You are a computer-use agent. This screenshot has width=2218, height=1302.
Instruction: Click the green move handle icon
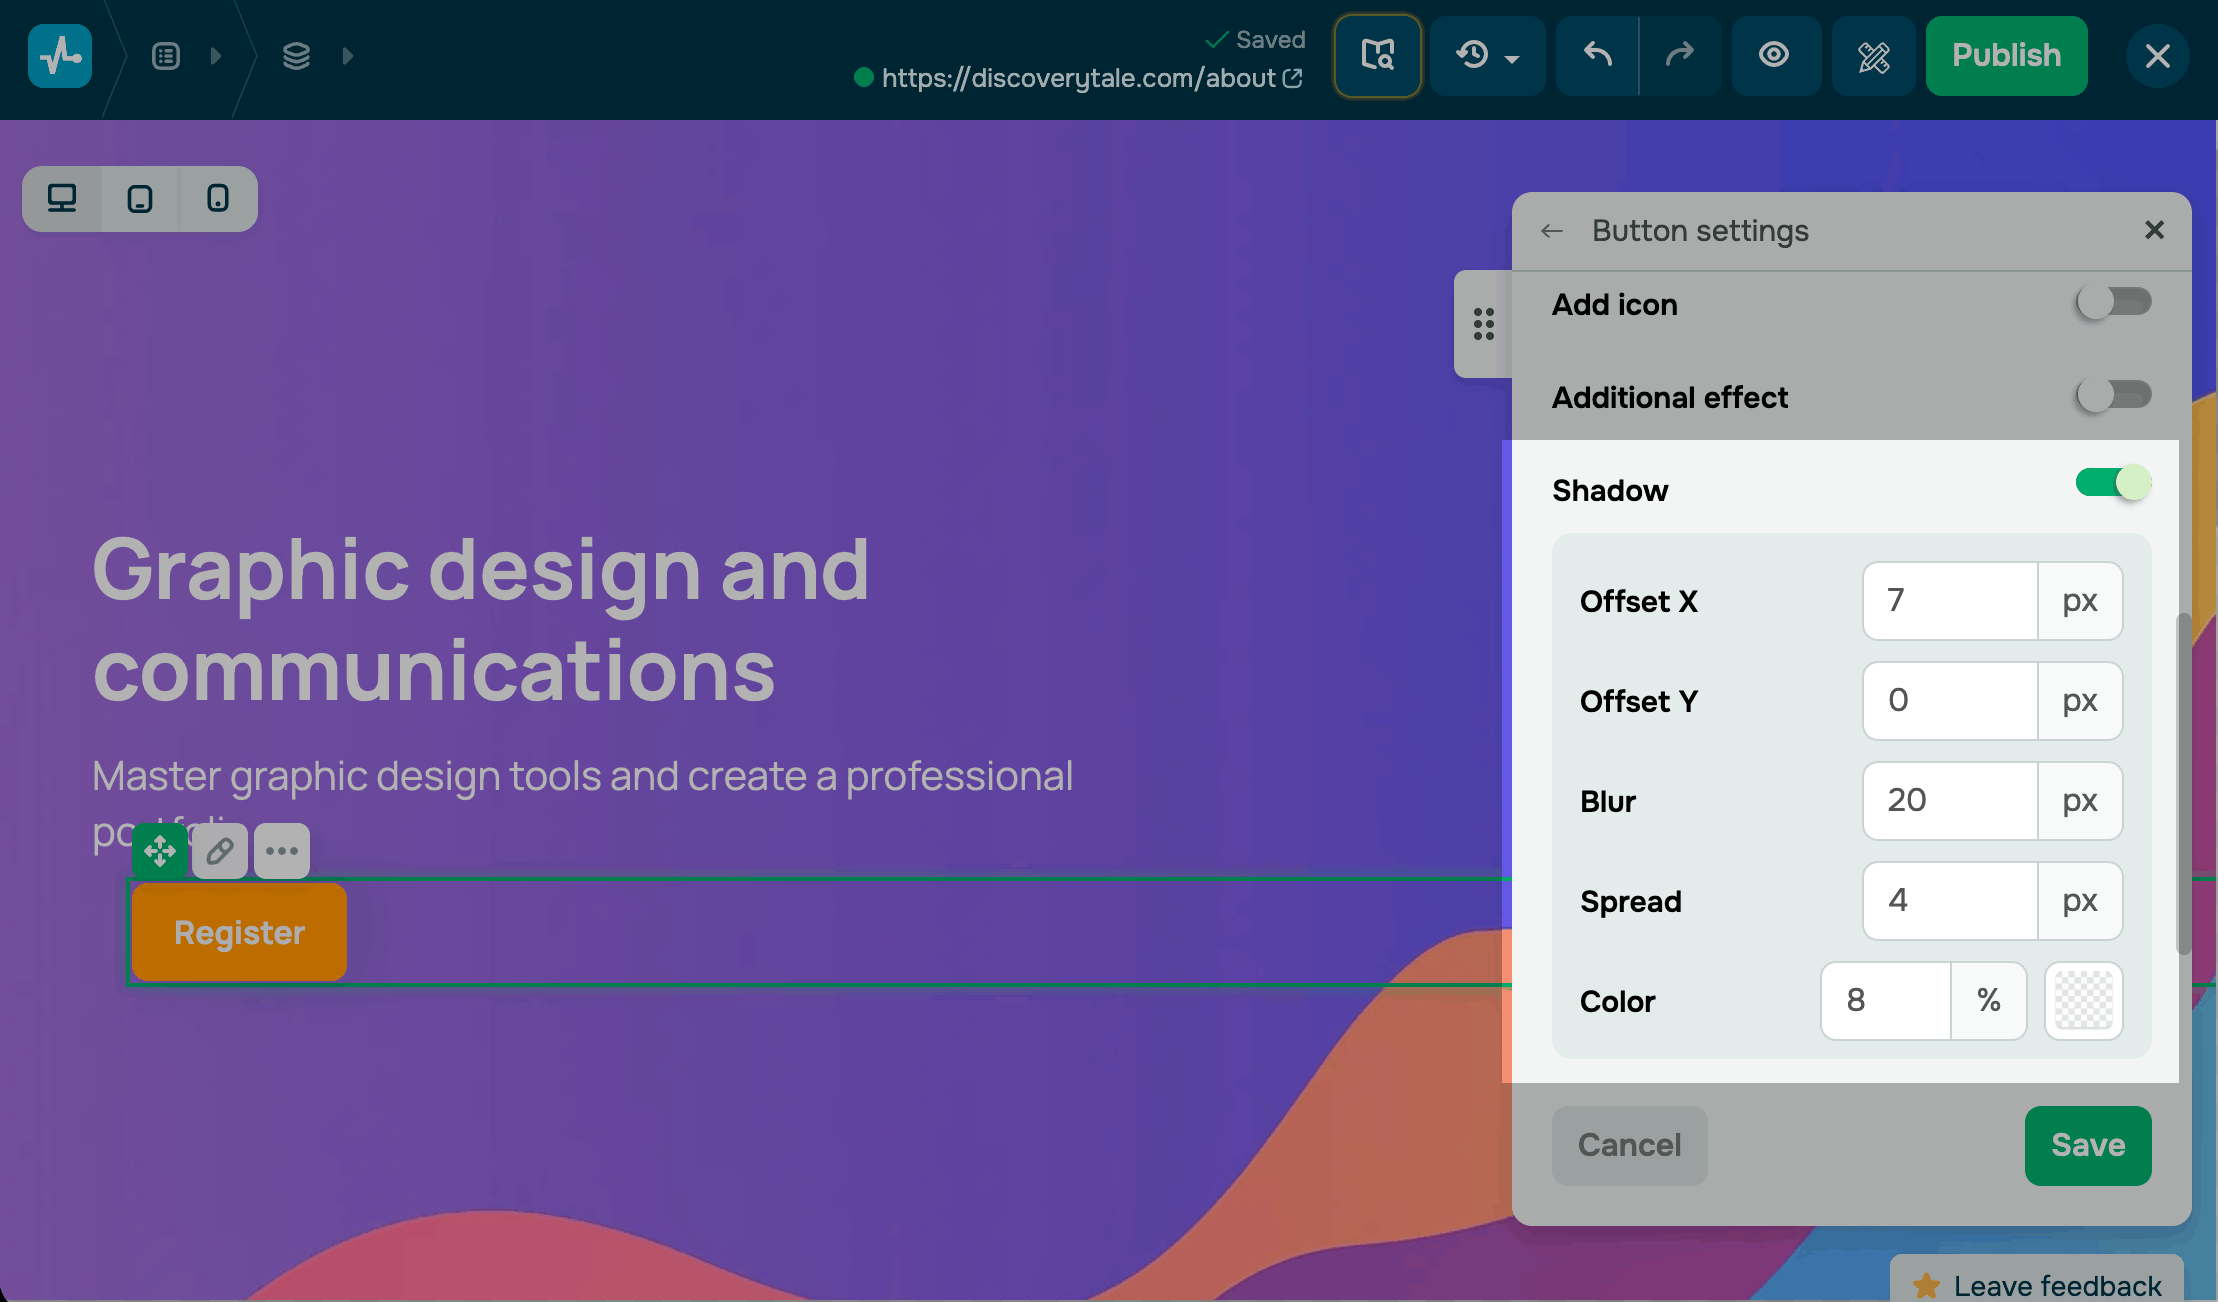[x=160, y=851]
